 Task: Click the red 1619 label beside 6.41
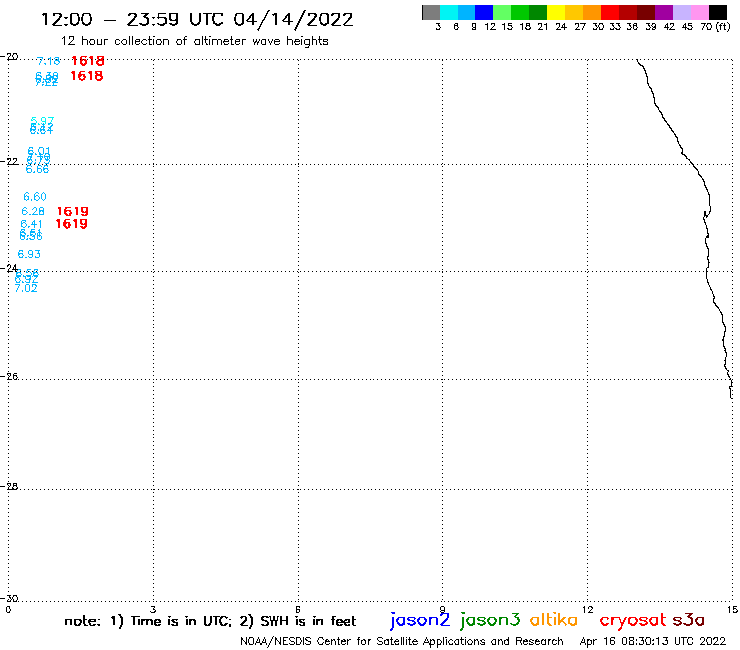coord(71,223)
